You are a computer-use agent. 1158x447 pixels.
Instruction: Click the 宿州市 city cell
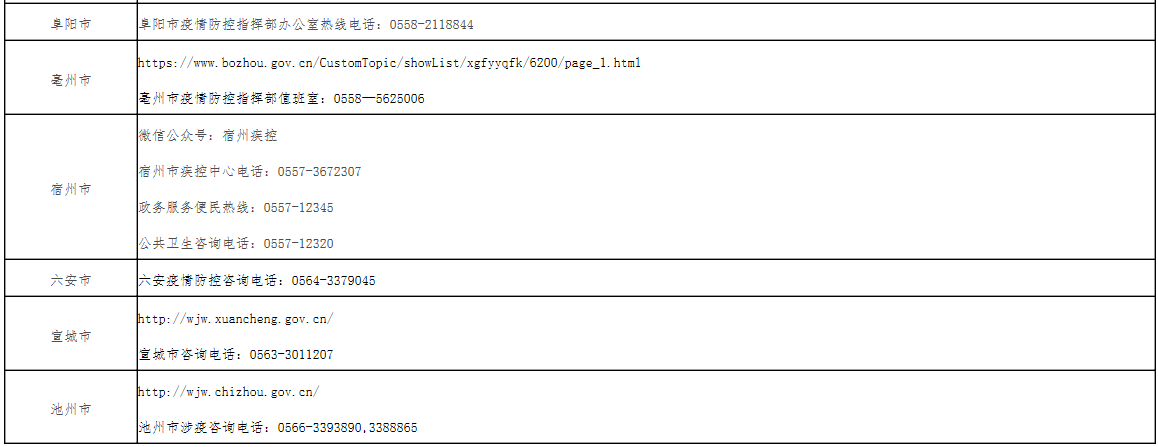71,188
